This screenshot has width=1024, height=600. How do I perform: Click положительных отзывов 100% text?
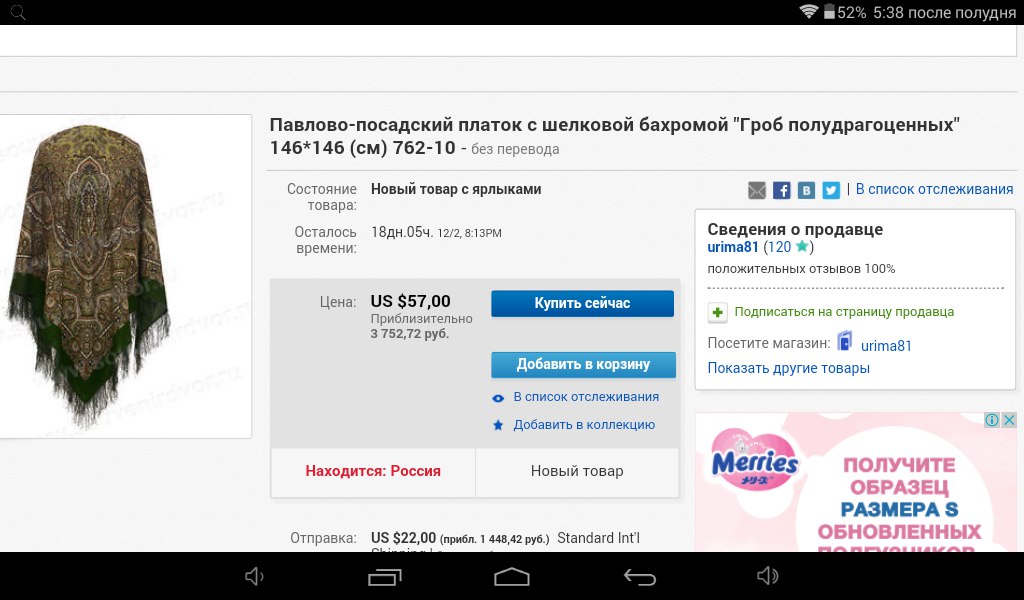pyautogui.click(x=801, y=269)
